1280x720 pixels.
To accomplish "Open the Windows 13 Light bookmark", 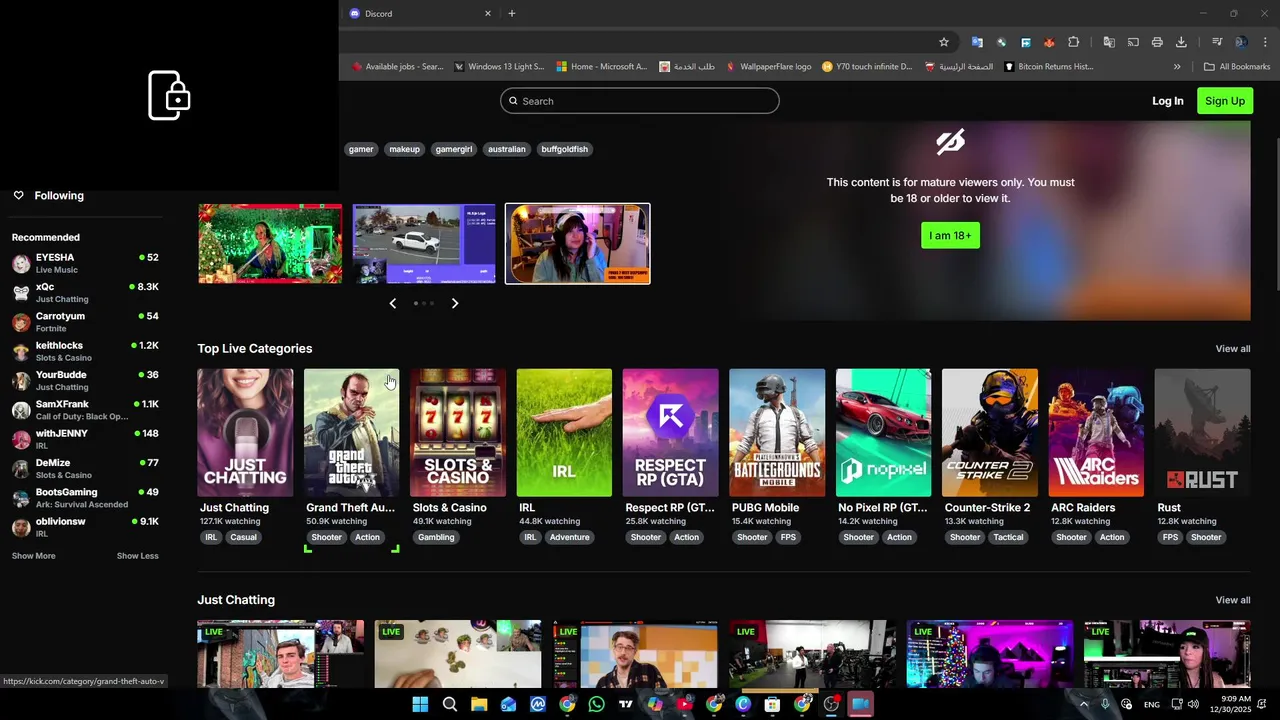I will pos(499,67).
